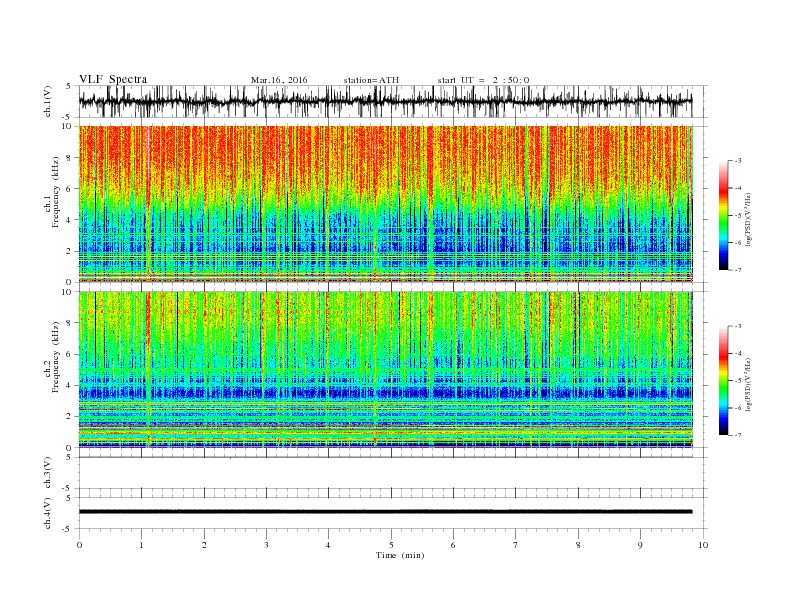
Task: Click time axis tick label "6"
Action: [x=453, y=545]
